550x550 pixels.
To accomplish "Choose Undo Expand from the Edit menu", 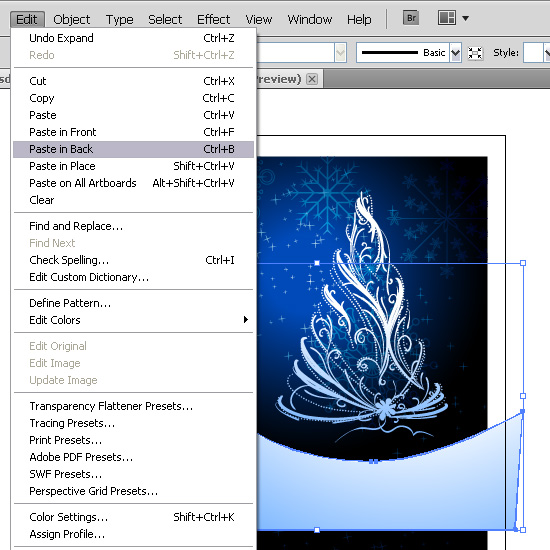I will 133,38.
